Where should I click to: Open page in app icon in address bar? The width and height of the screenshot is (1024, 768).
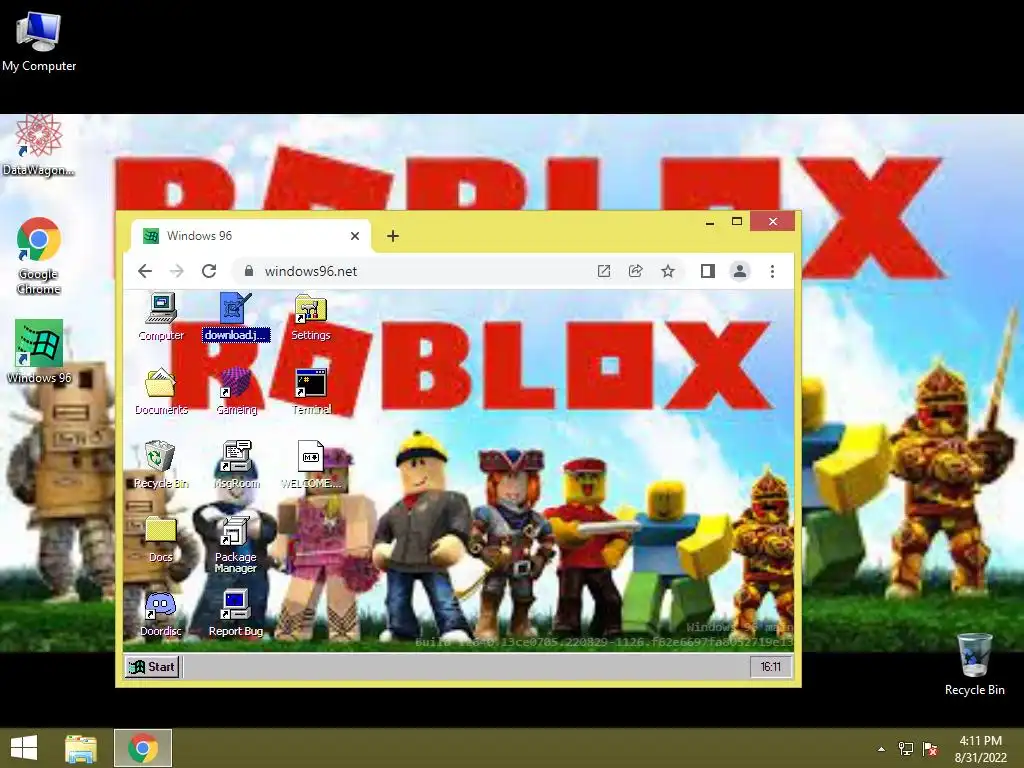point(604,271)
